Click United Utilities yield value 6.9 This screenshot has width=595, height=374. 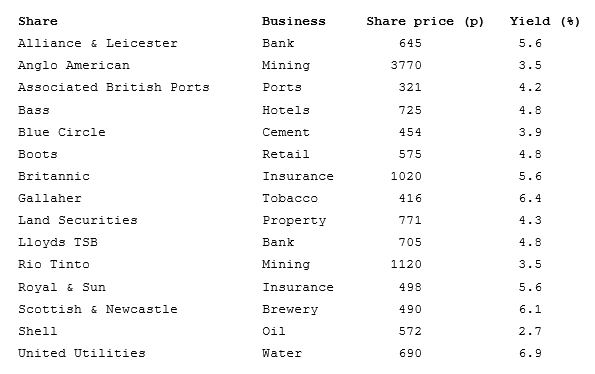coord(530,353)
